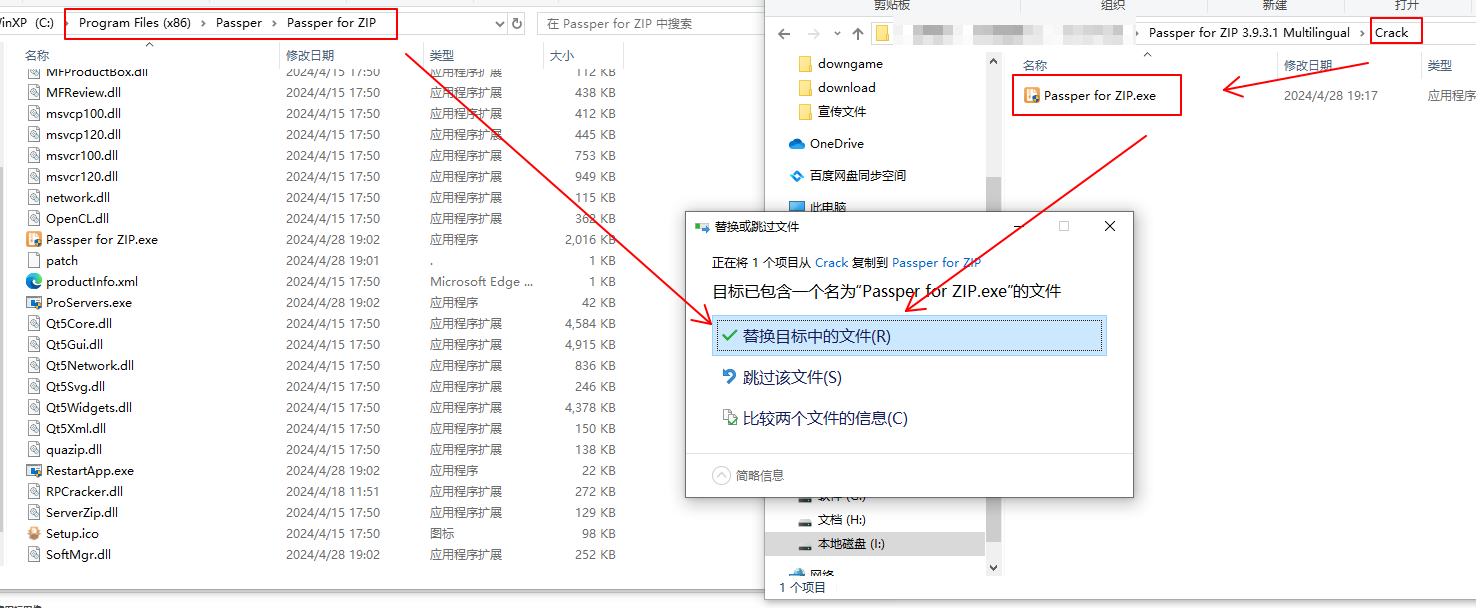Open 百度网盘同步空间 in navigation pane
1476x608 pixels.
[857, 176]
